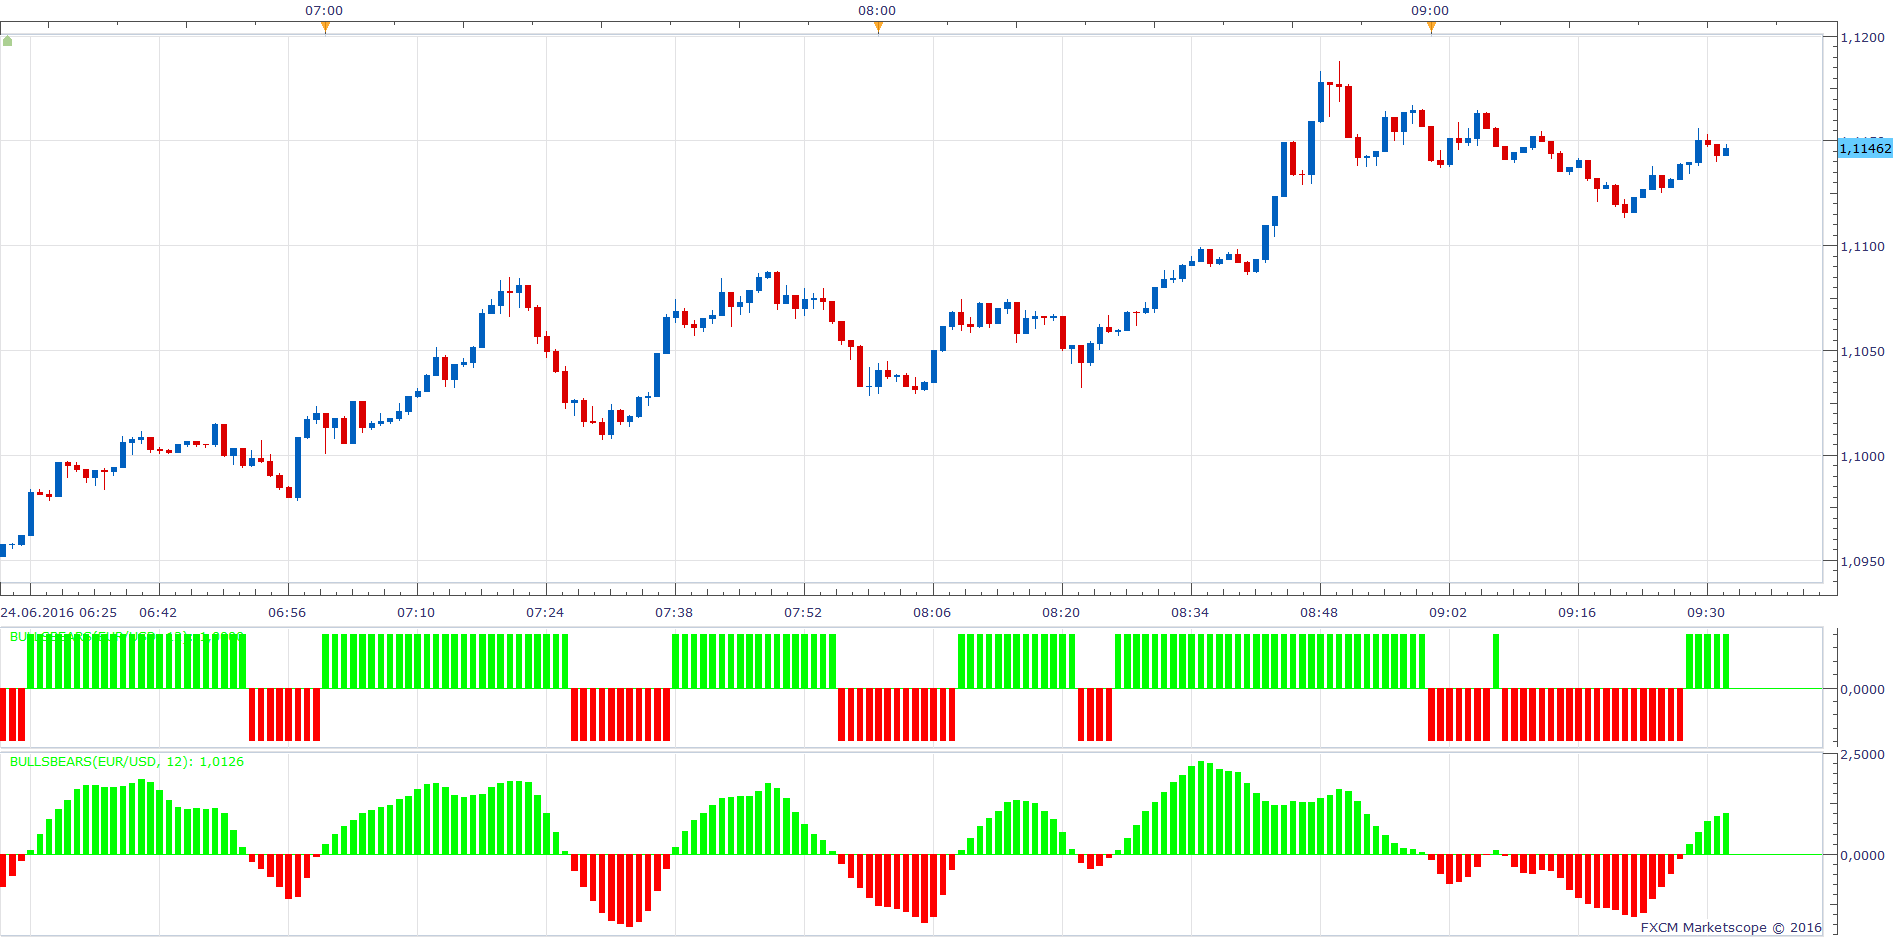Click the 1,1000 price axis label
Image resolution: width=1903 pixels, height=937 pixels.
[1863, 456]
